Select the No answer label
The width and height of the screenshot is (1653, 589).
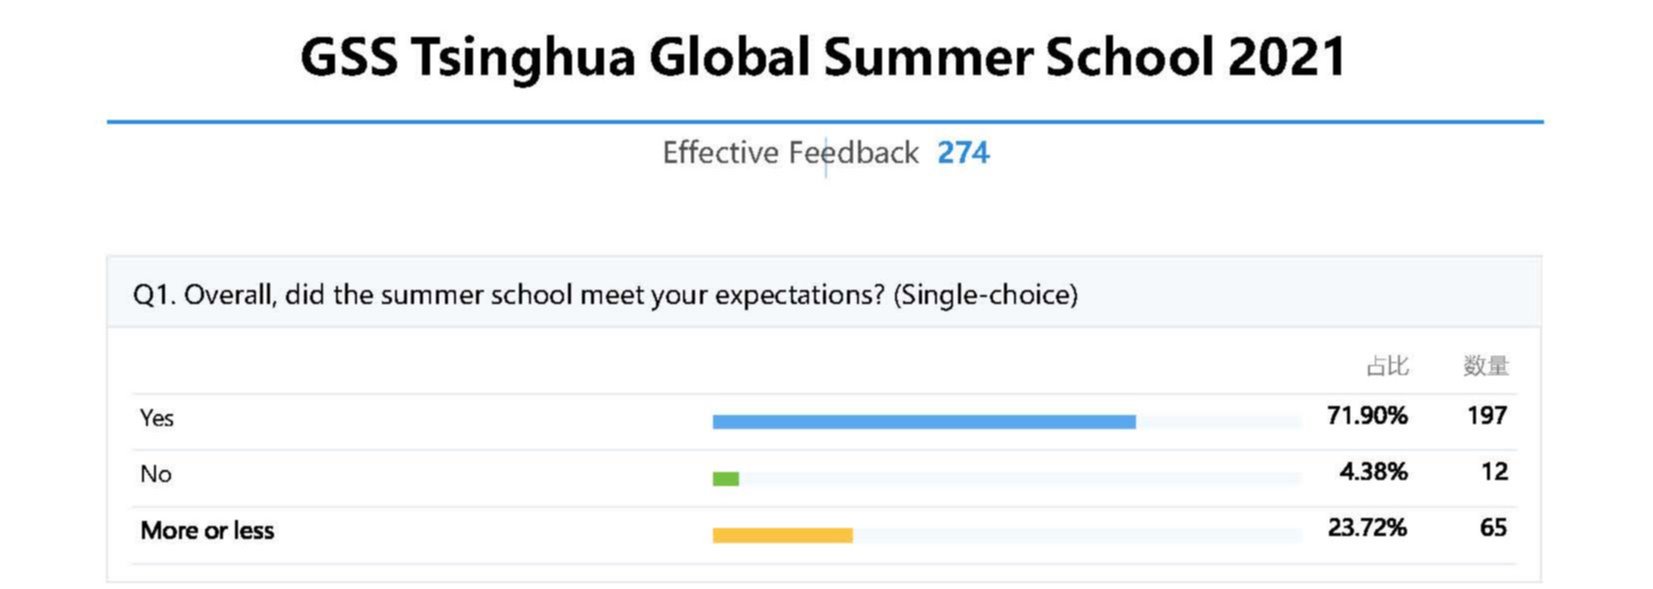(x=156, y=474)
